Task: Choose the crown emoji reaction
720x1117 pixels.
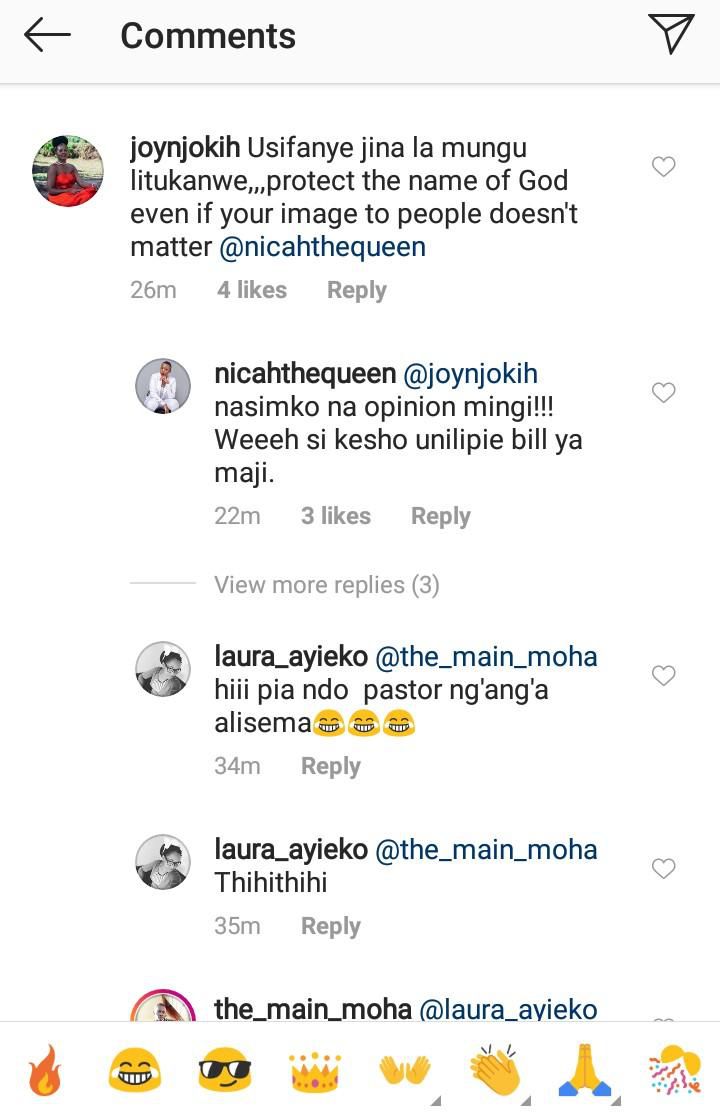Action: tap(315, 1068)
